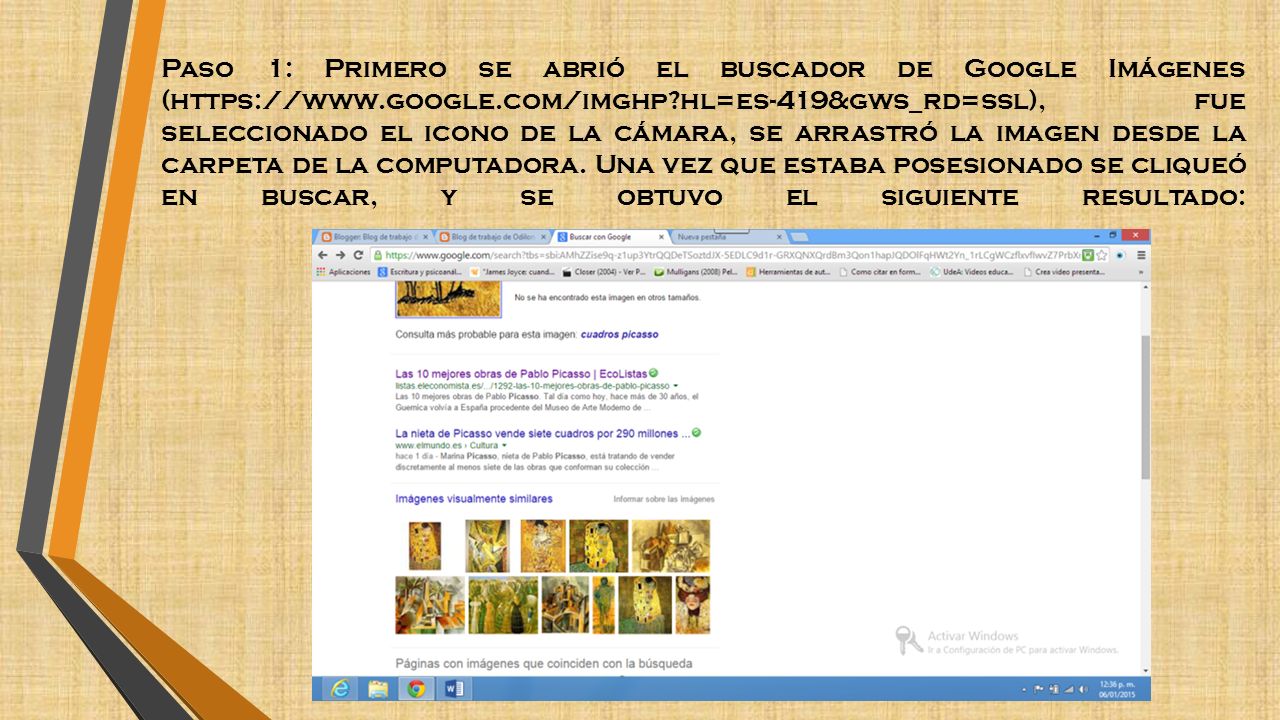Click the Páginas con imágenes que coinciden heading

(544, 663)
